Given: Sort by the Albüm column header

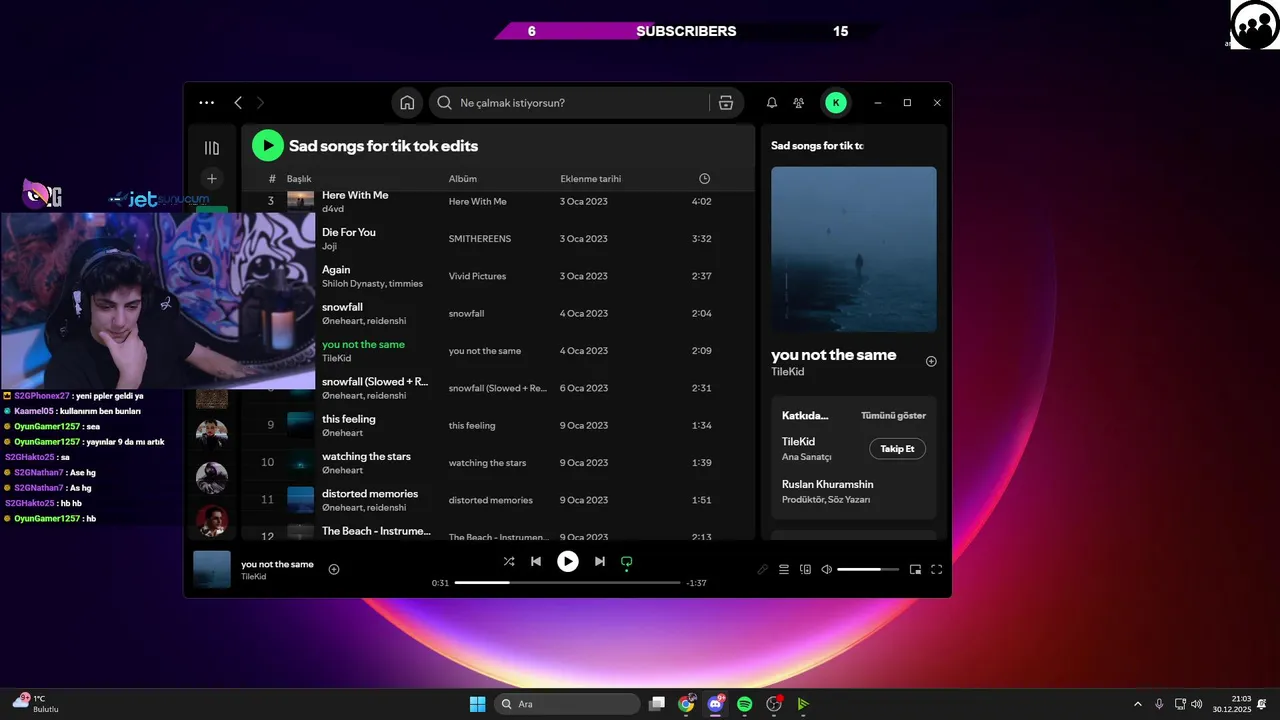Looking at the screenshot, I should point(463,179).
